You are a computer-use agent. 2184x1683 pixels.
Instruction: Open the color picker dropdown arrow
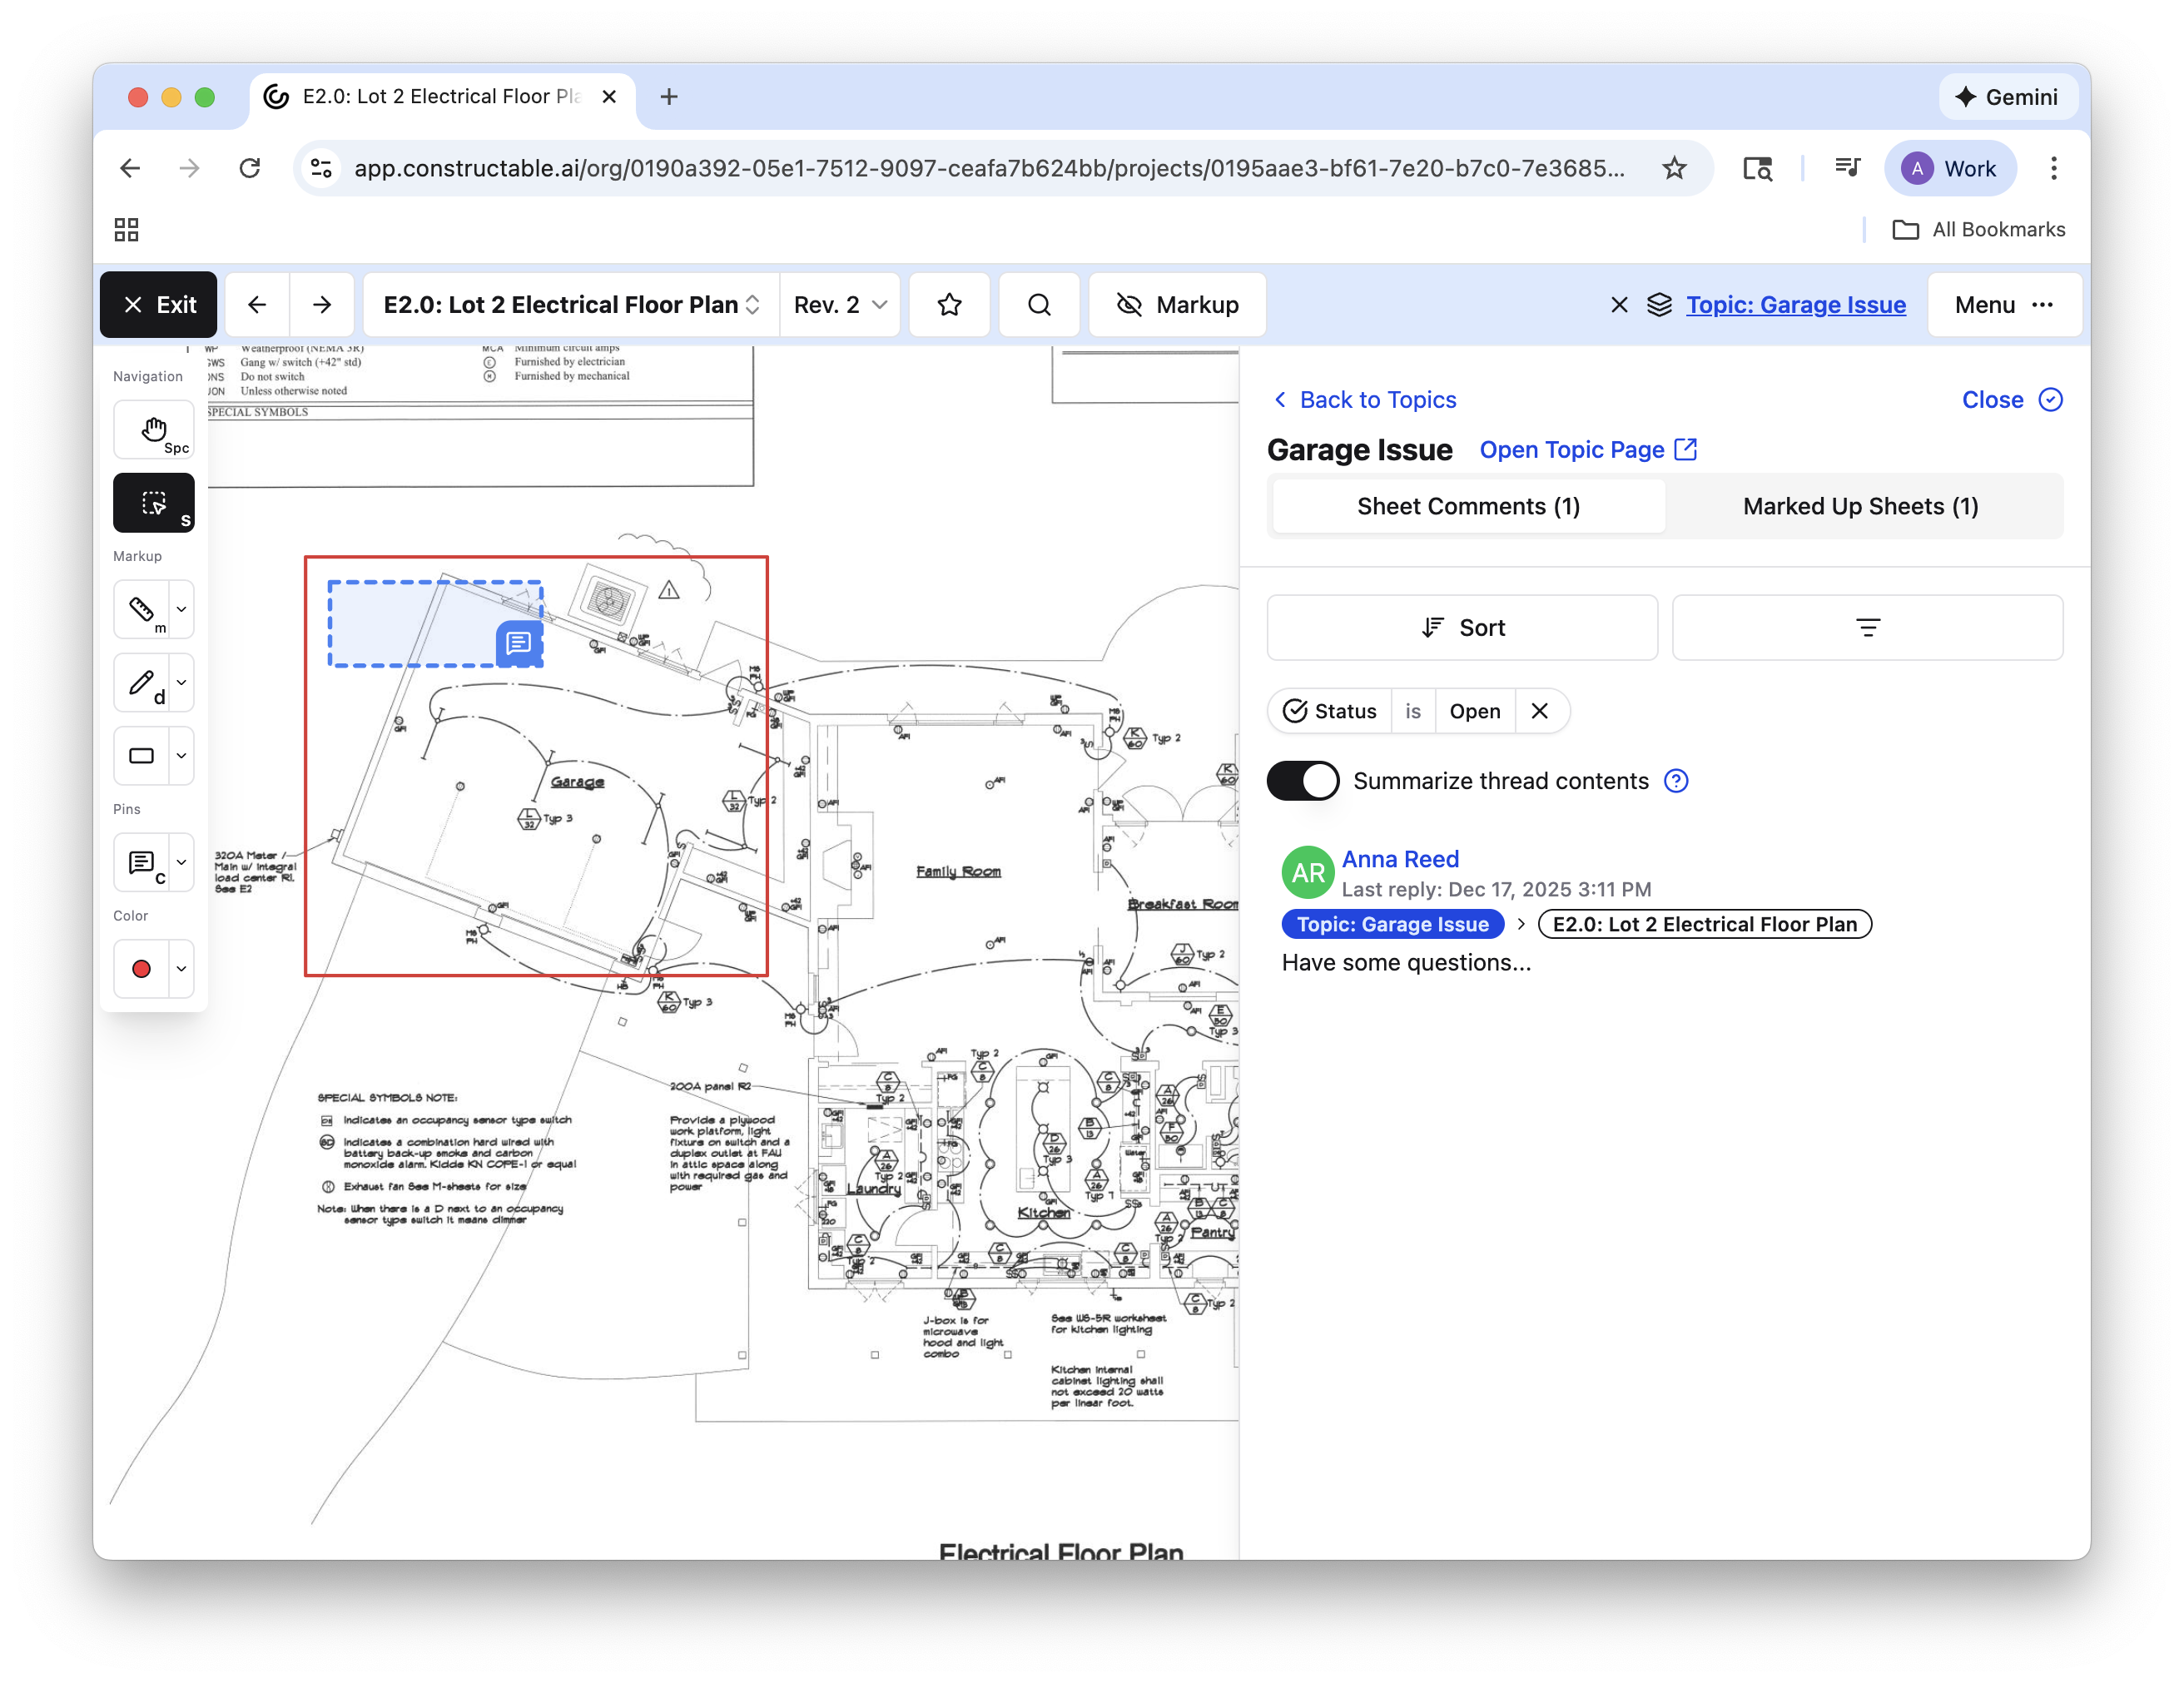click(x=181, y=968)
